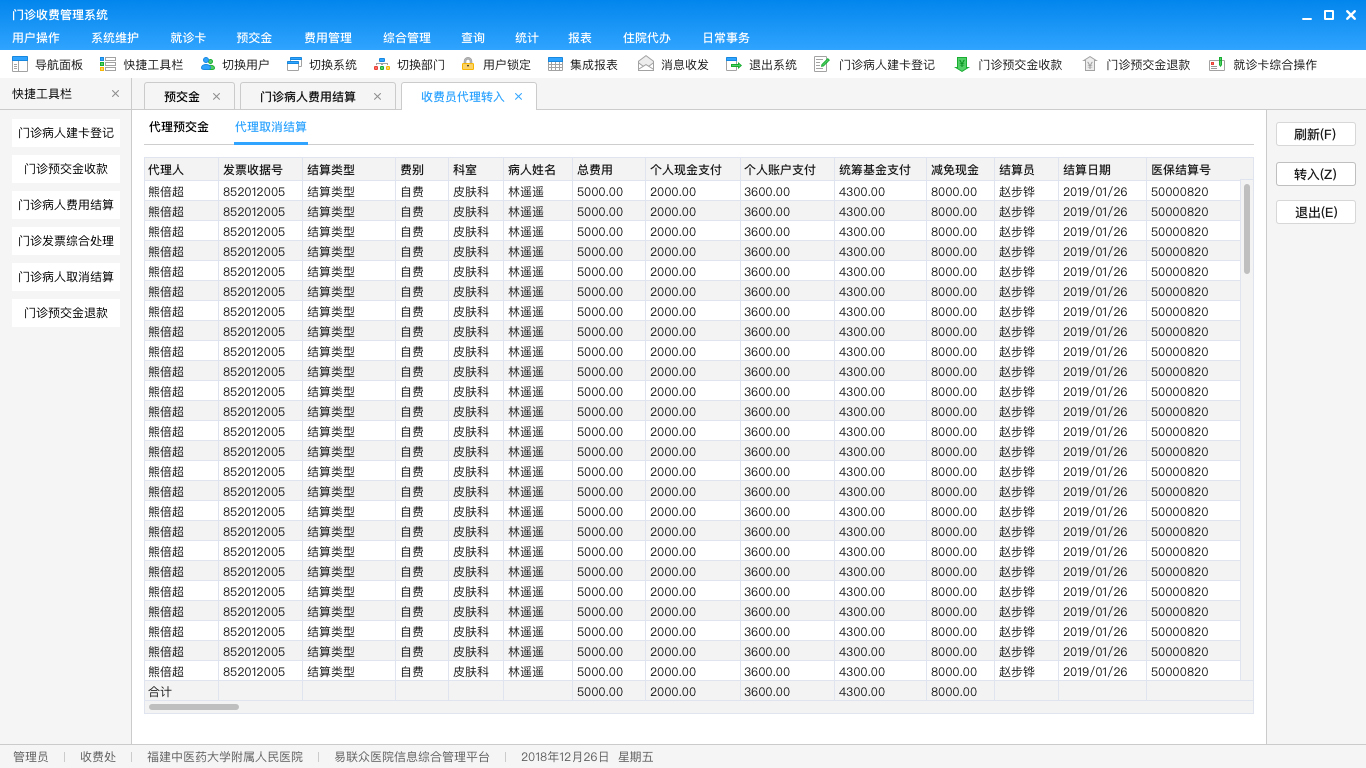Switch to the 门诊病人费用结算 tab

tap(307, 97)
